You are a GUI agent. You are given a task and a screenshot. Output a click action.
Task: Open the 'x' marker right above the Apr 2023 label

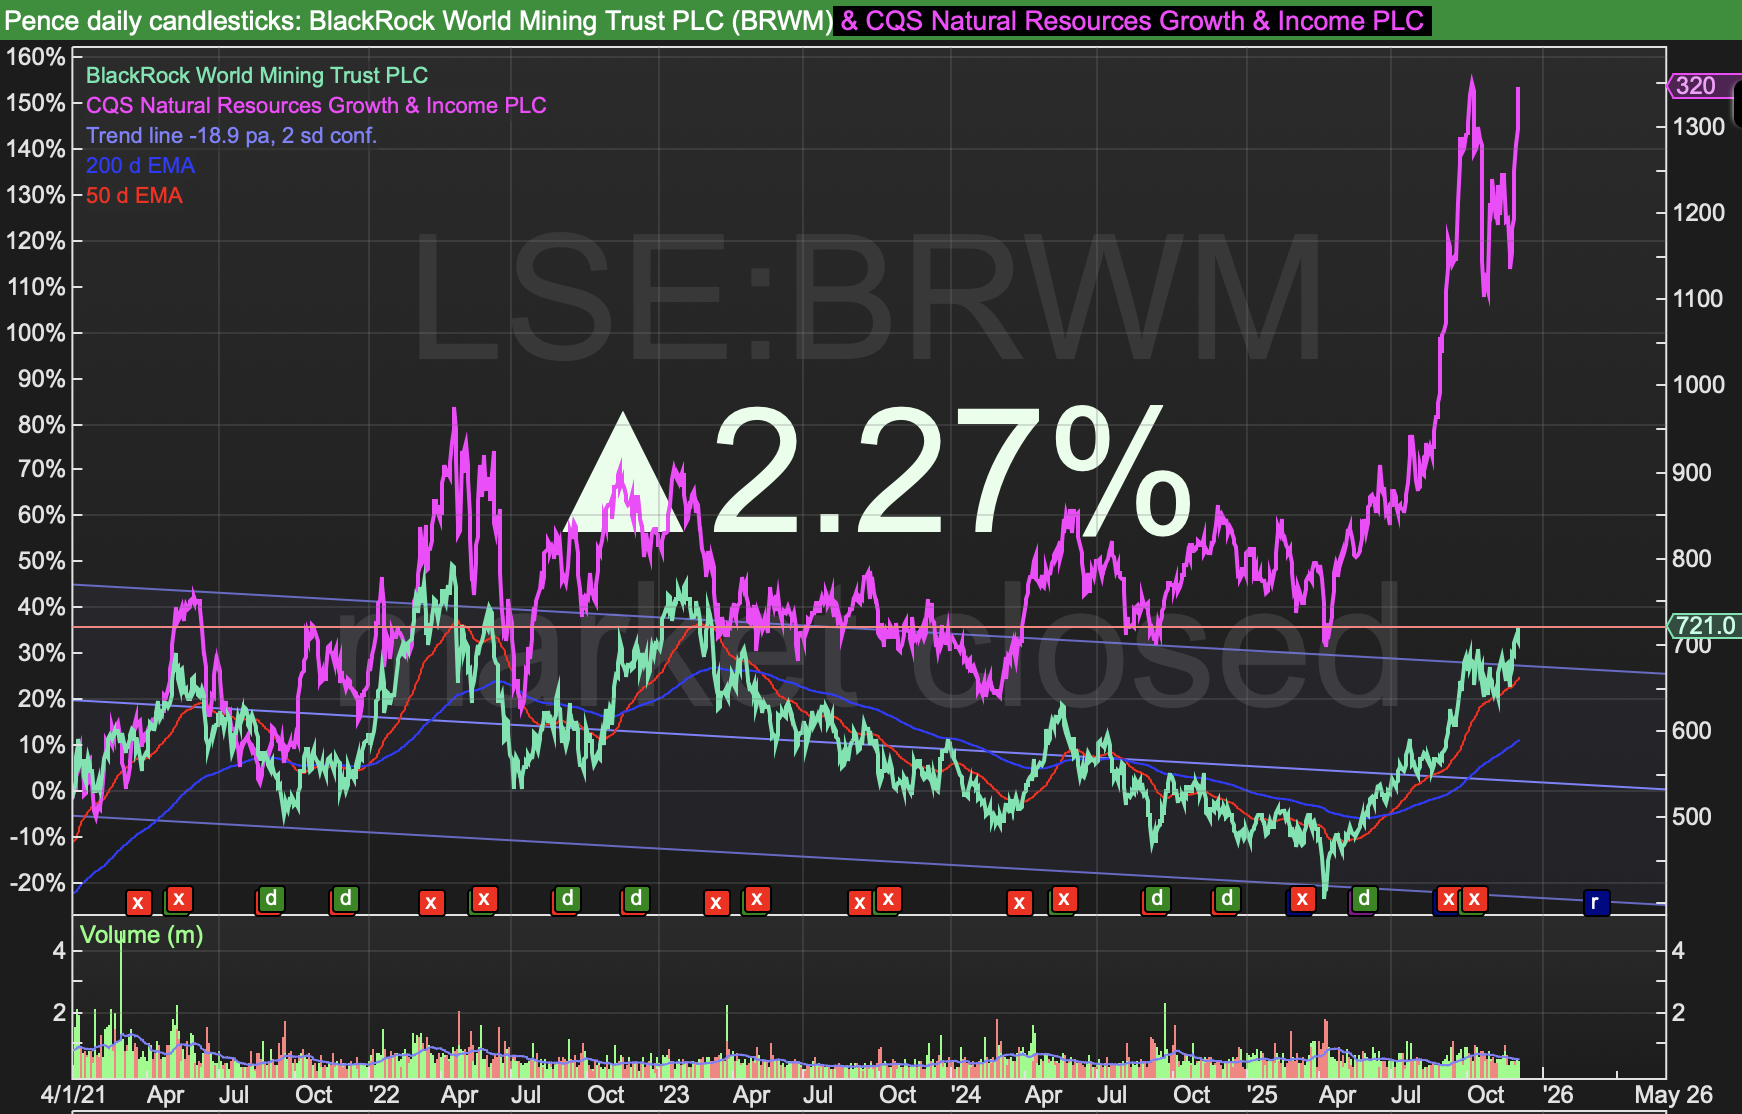(x=757, y=899)
